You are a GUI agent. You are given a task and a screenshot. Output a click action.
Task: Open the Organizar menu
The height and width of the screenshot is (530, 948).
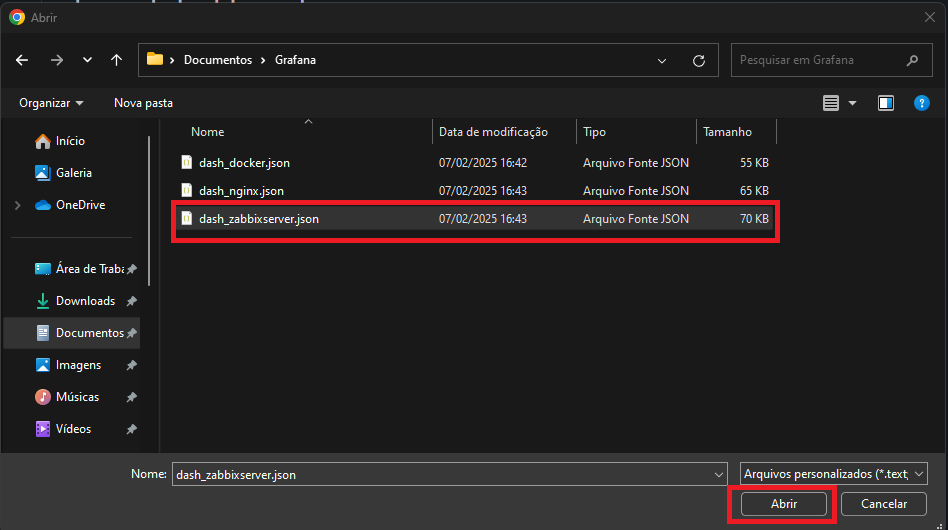click(51, 103)
